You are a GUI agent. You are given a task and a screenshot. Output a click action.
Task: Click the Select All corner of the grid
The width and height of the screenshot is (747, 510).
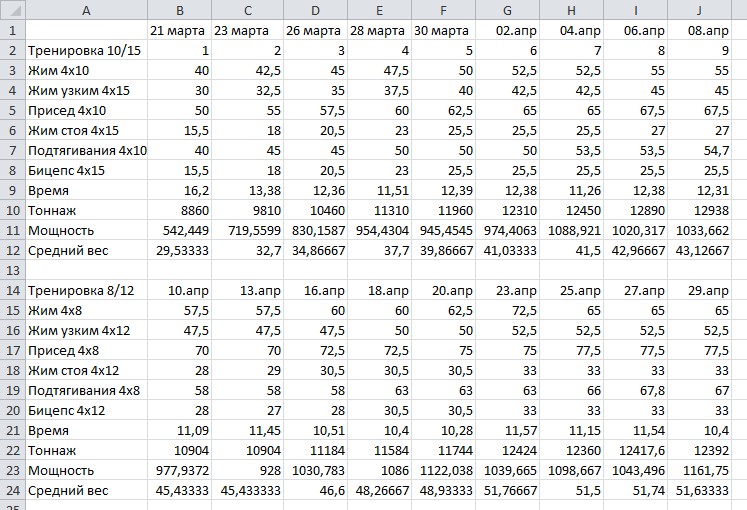12,9
